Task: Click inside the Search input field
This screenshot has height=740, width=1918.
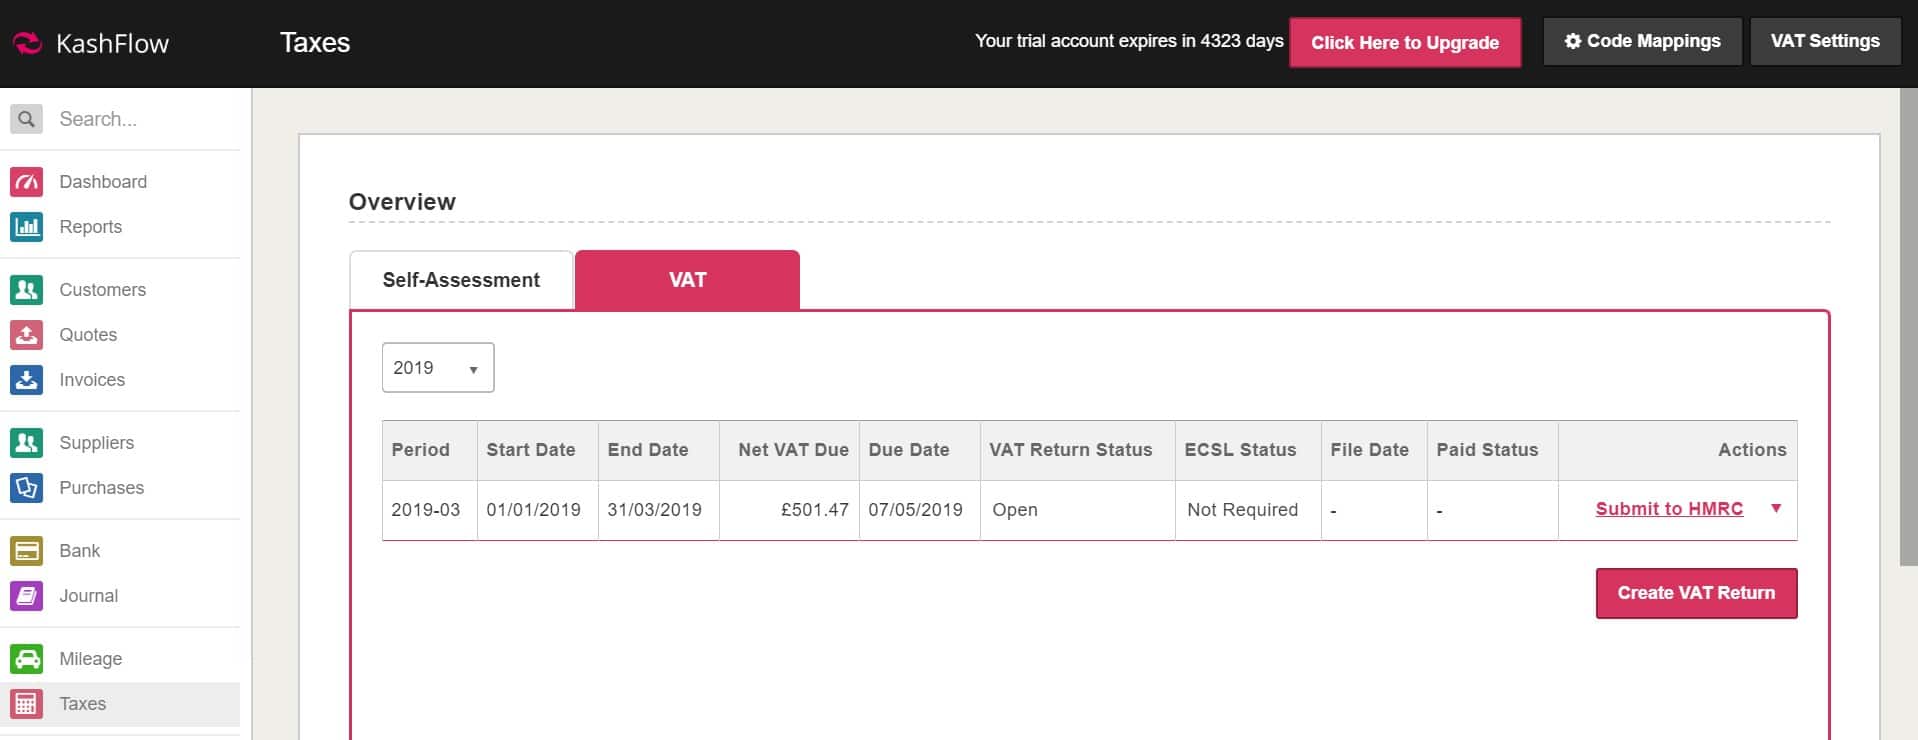Action: click(x=145, y=119)
